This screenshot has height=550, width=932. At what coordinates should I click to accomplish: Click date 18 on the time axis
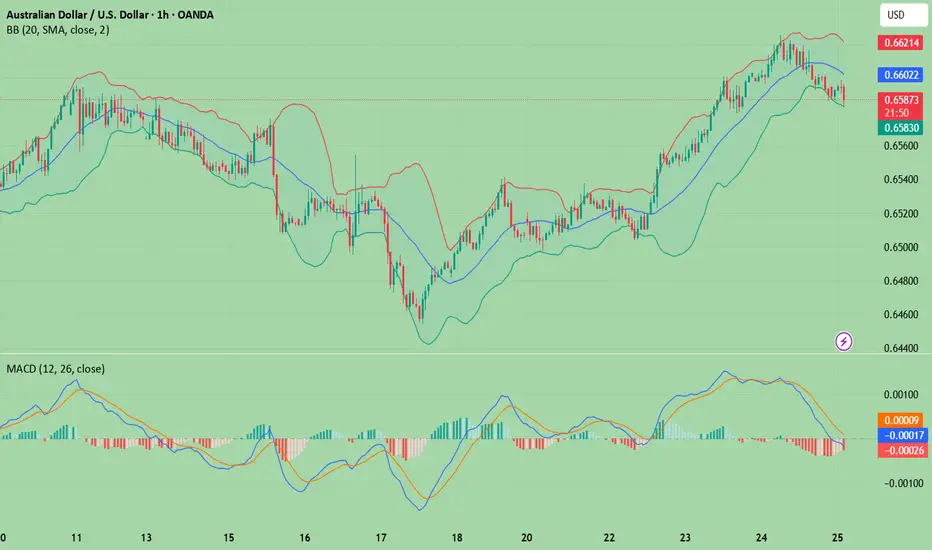(x=456, y=538)
